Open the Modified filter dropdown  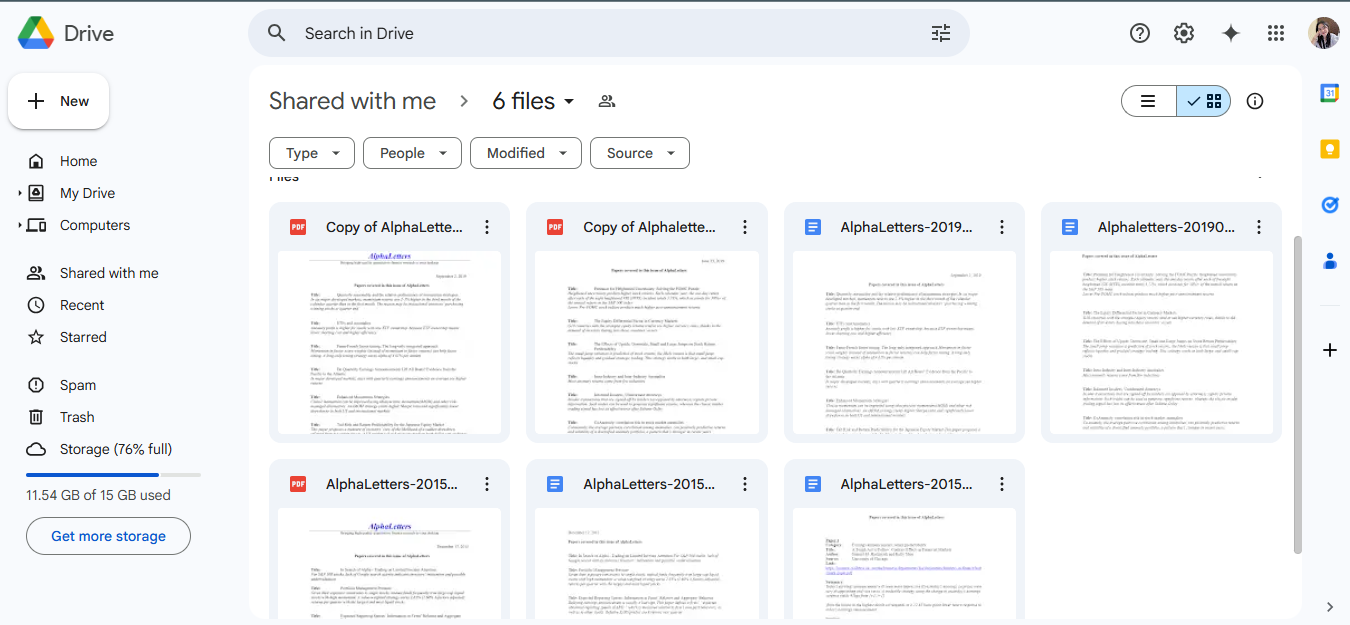[x=526, y=153]
